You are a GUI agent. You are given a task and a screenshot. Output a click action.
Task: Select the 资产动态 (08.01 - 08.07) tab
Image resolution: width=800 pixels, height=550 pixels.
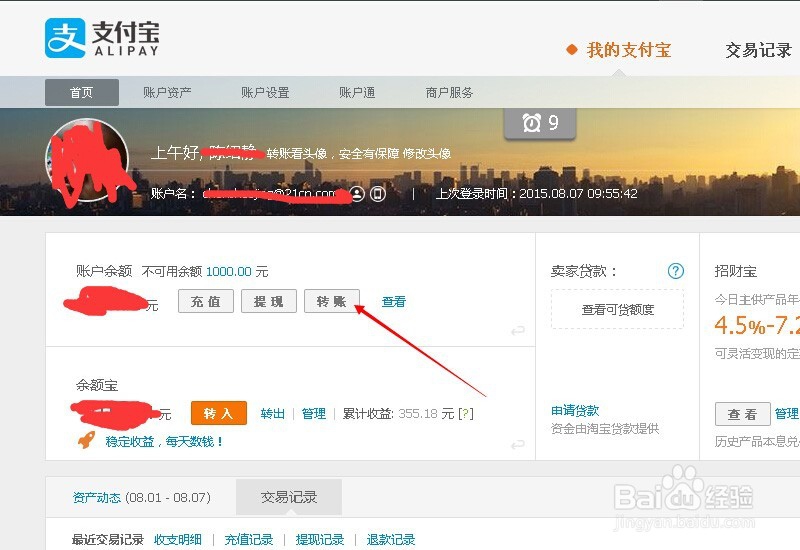141,497
